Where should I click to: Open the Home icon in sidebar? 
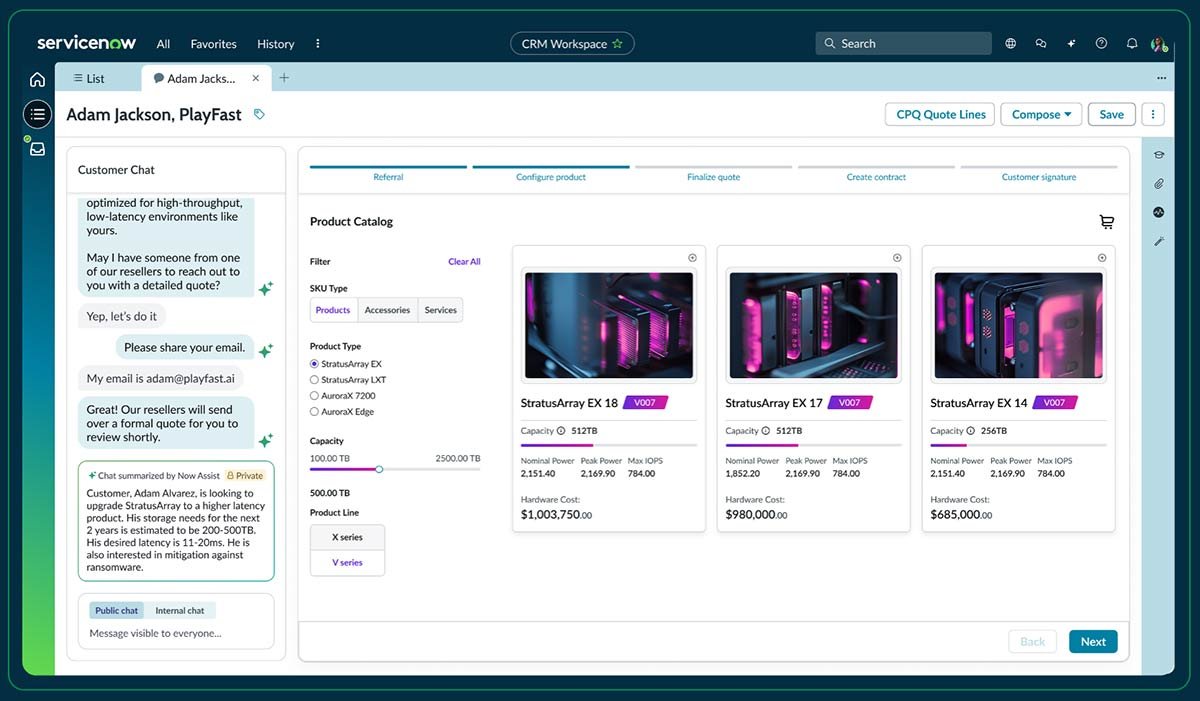(37, 79)
